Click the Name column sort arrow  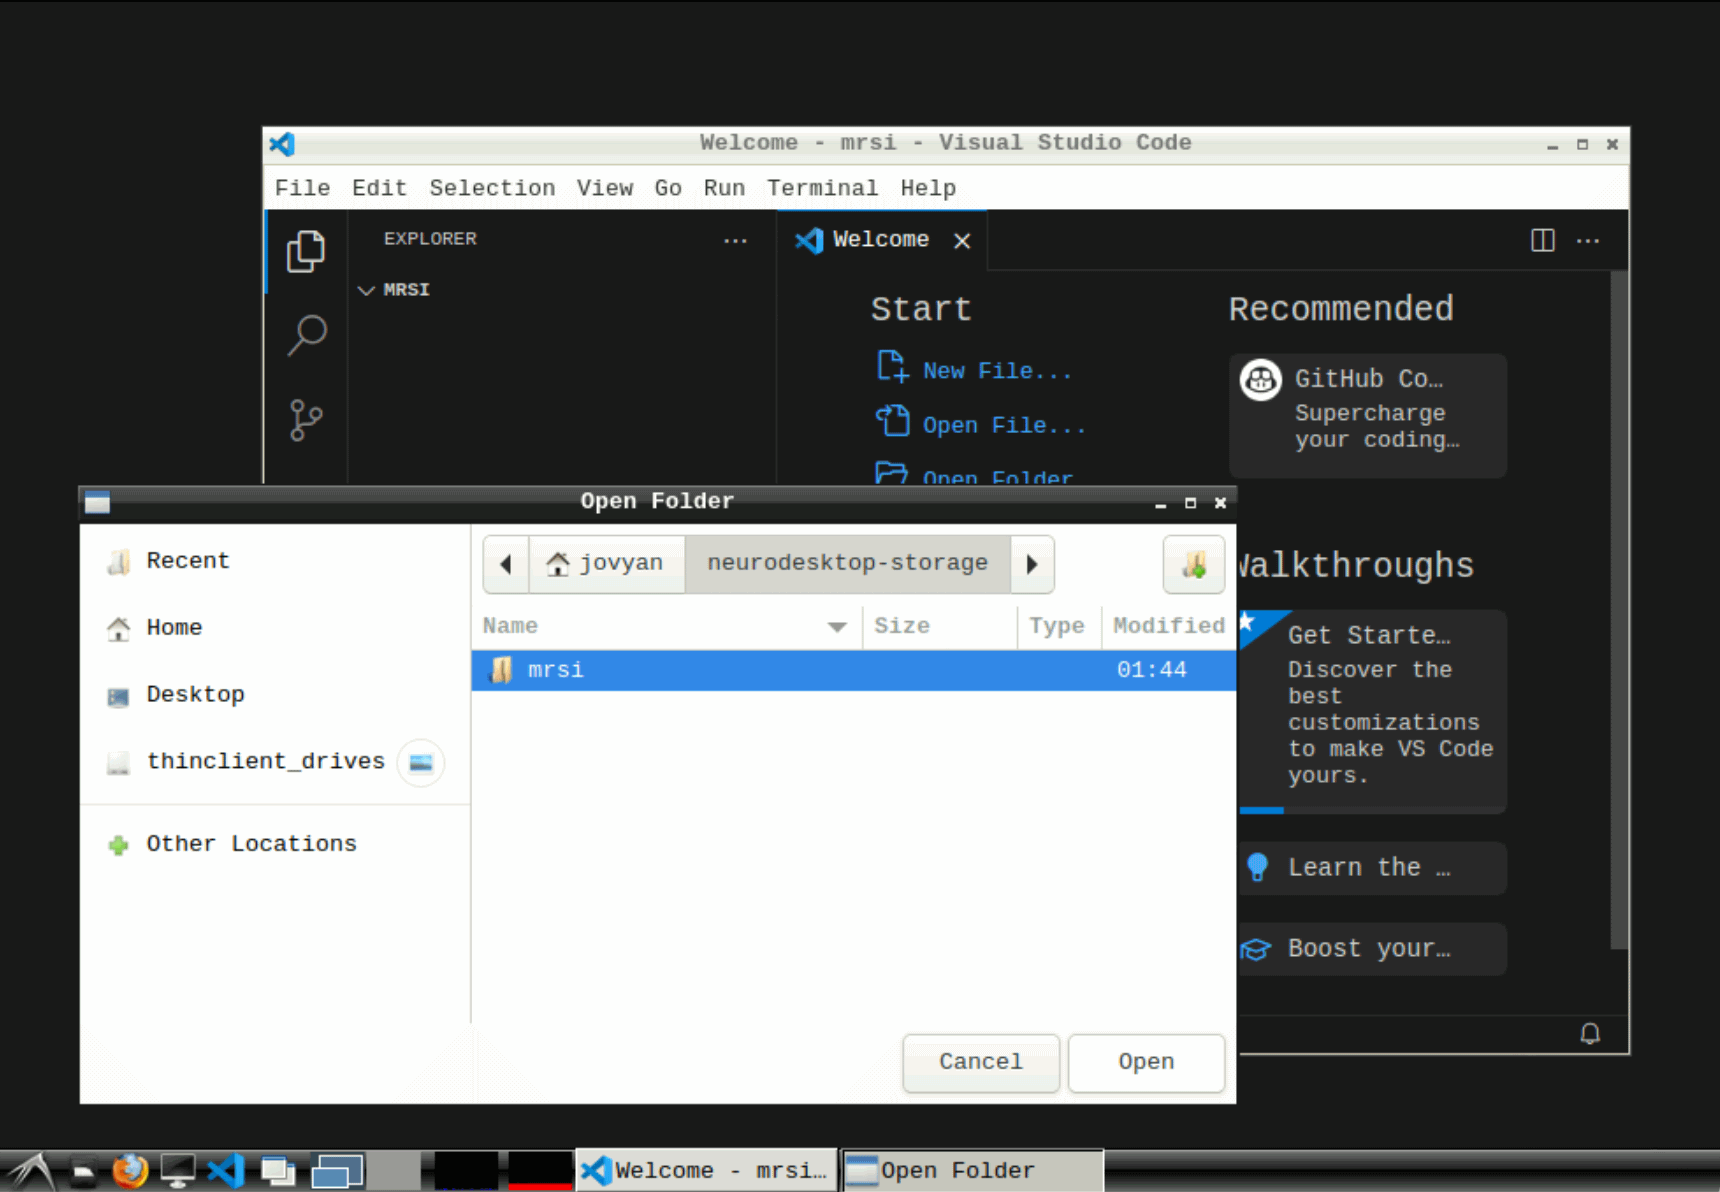click(837, 627)
